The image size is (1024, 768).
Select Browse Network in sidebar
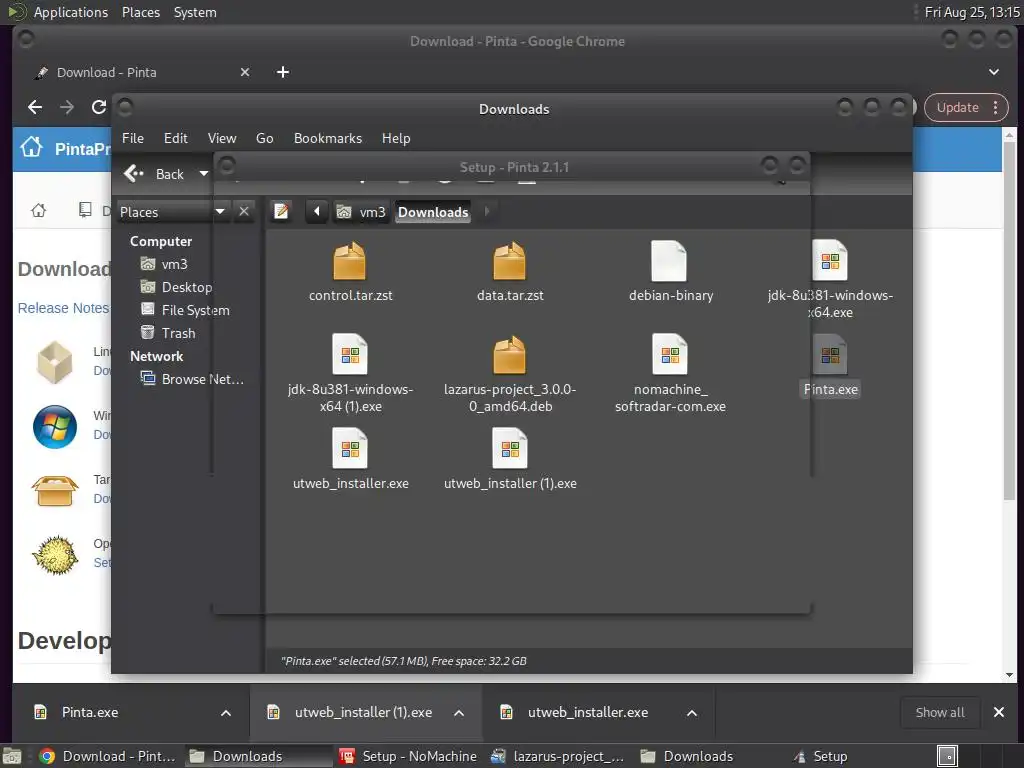pos(193,379)
